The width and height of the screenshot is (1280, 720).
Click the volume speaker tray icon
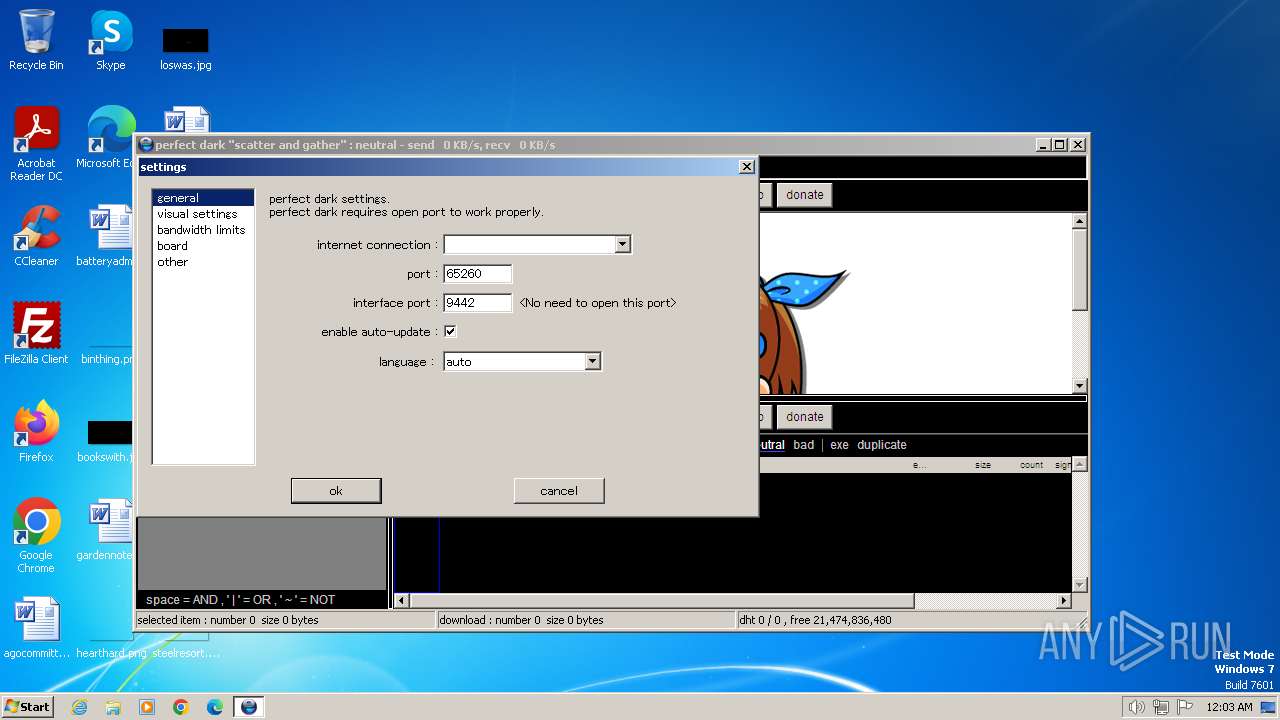(x=1137, y=707)
